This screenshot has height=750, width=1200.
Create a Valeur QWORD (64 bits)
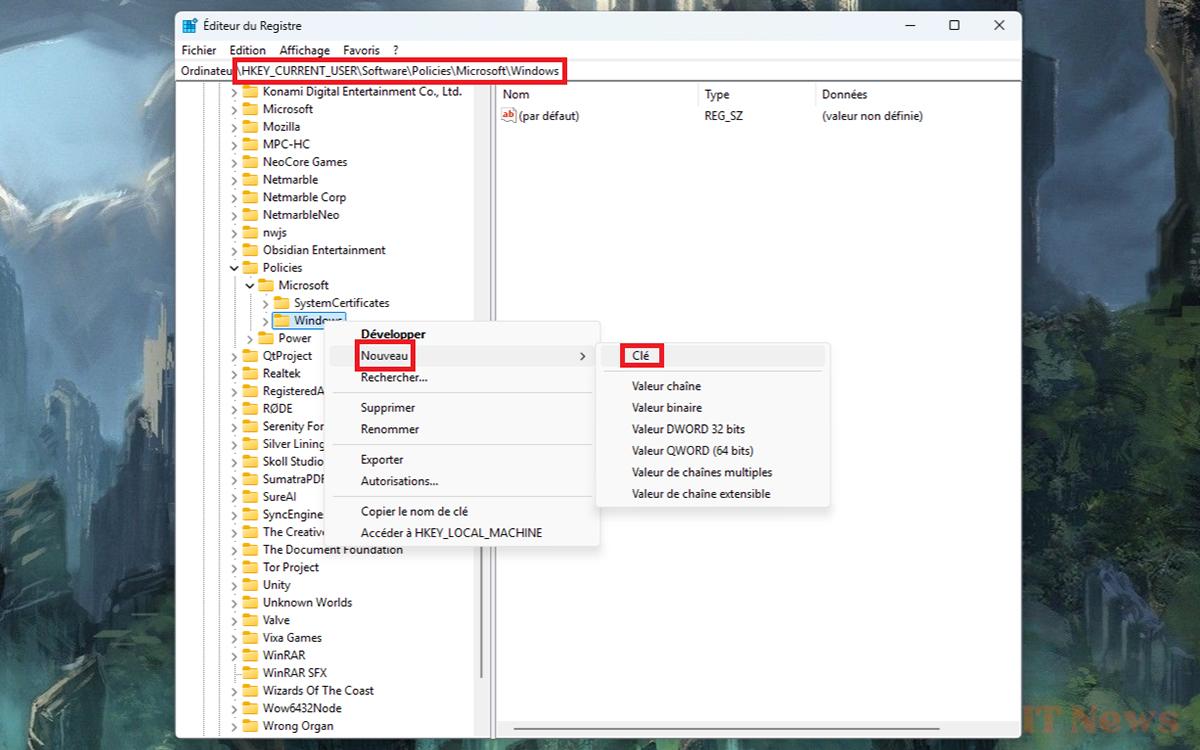tap(712, 451)
